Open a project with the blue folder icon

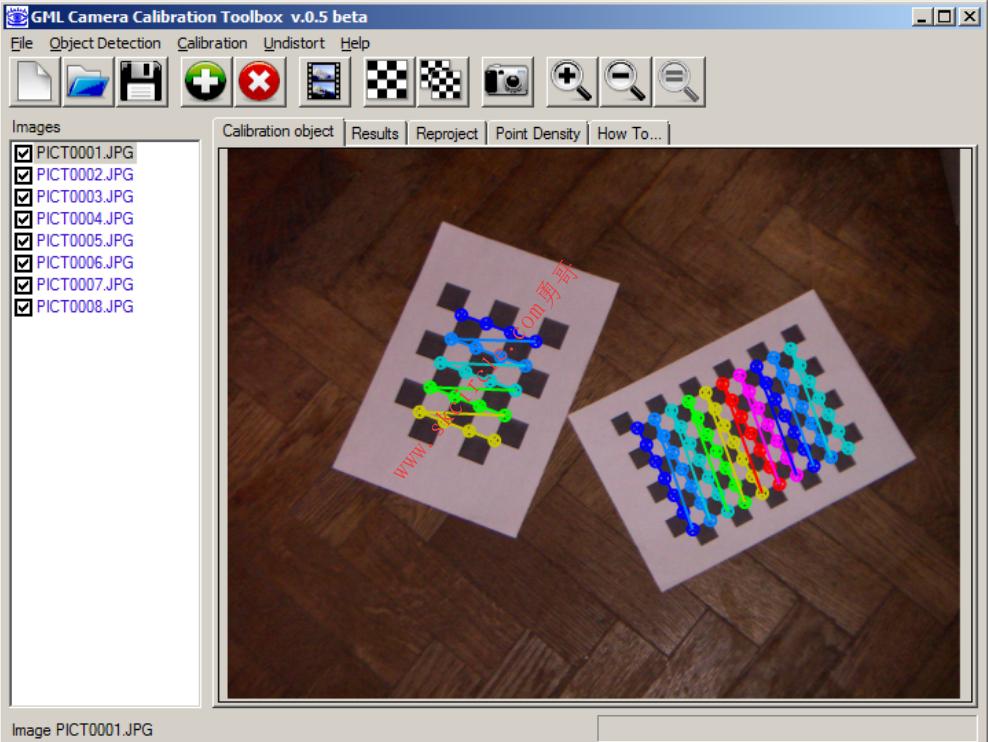[x=88, y=81]
